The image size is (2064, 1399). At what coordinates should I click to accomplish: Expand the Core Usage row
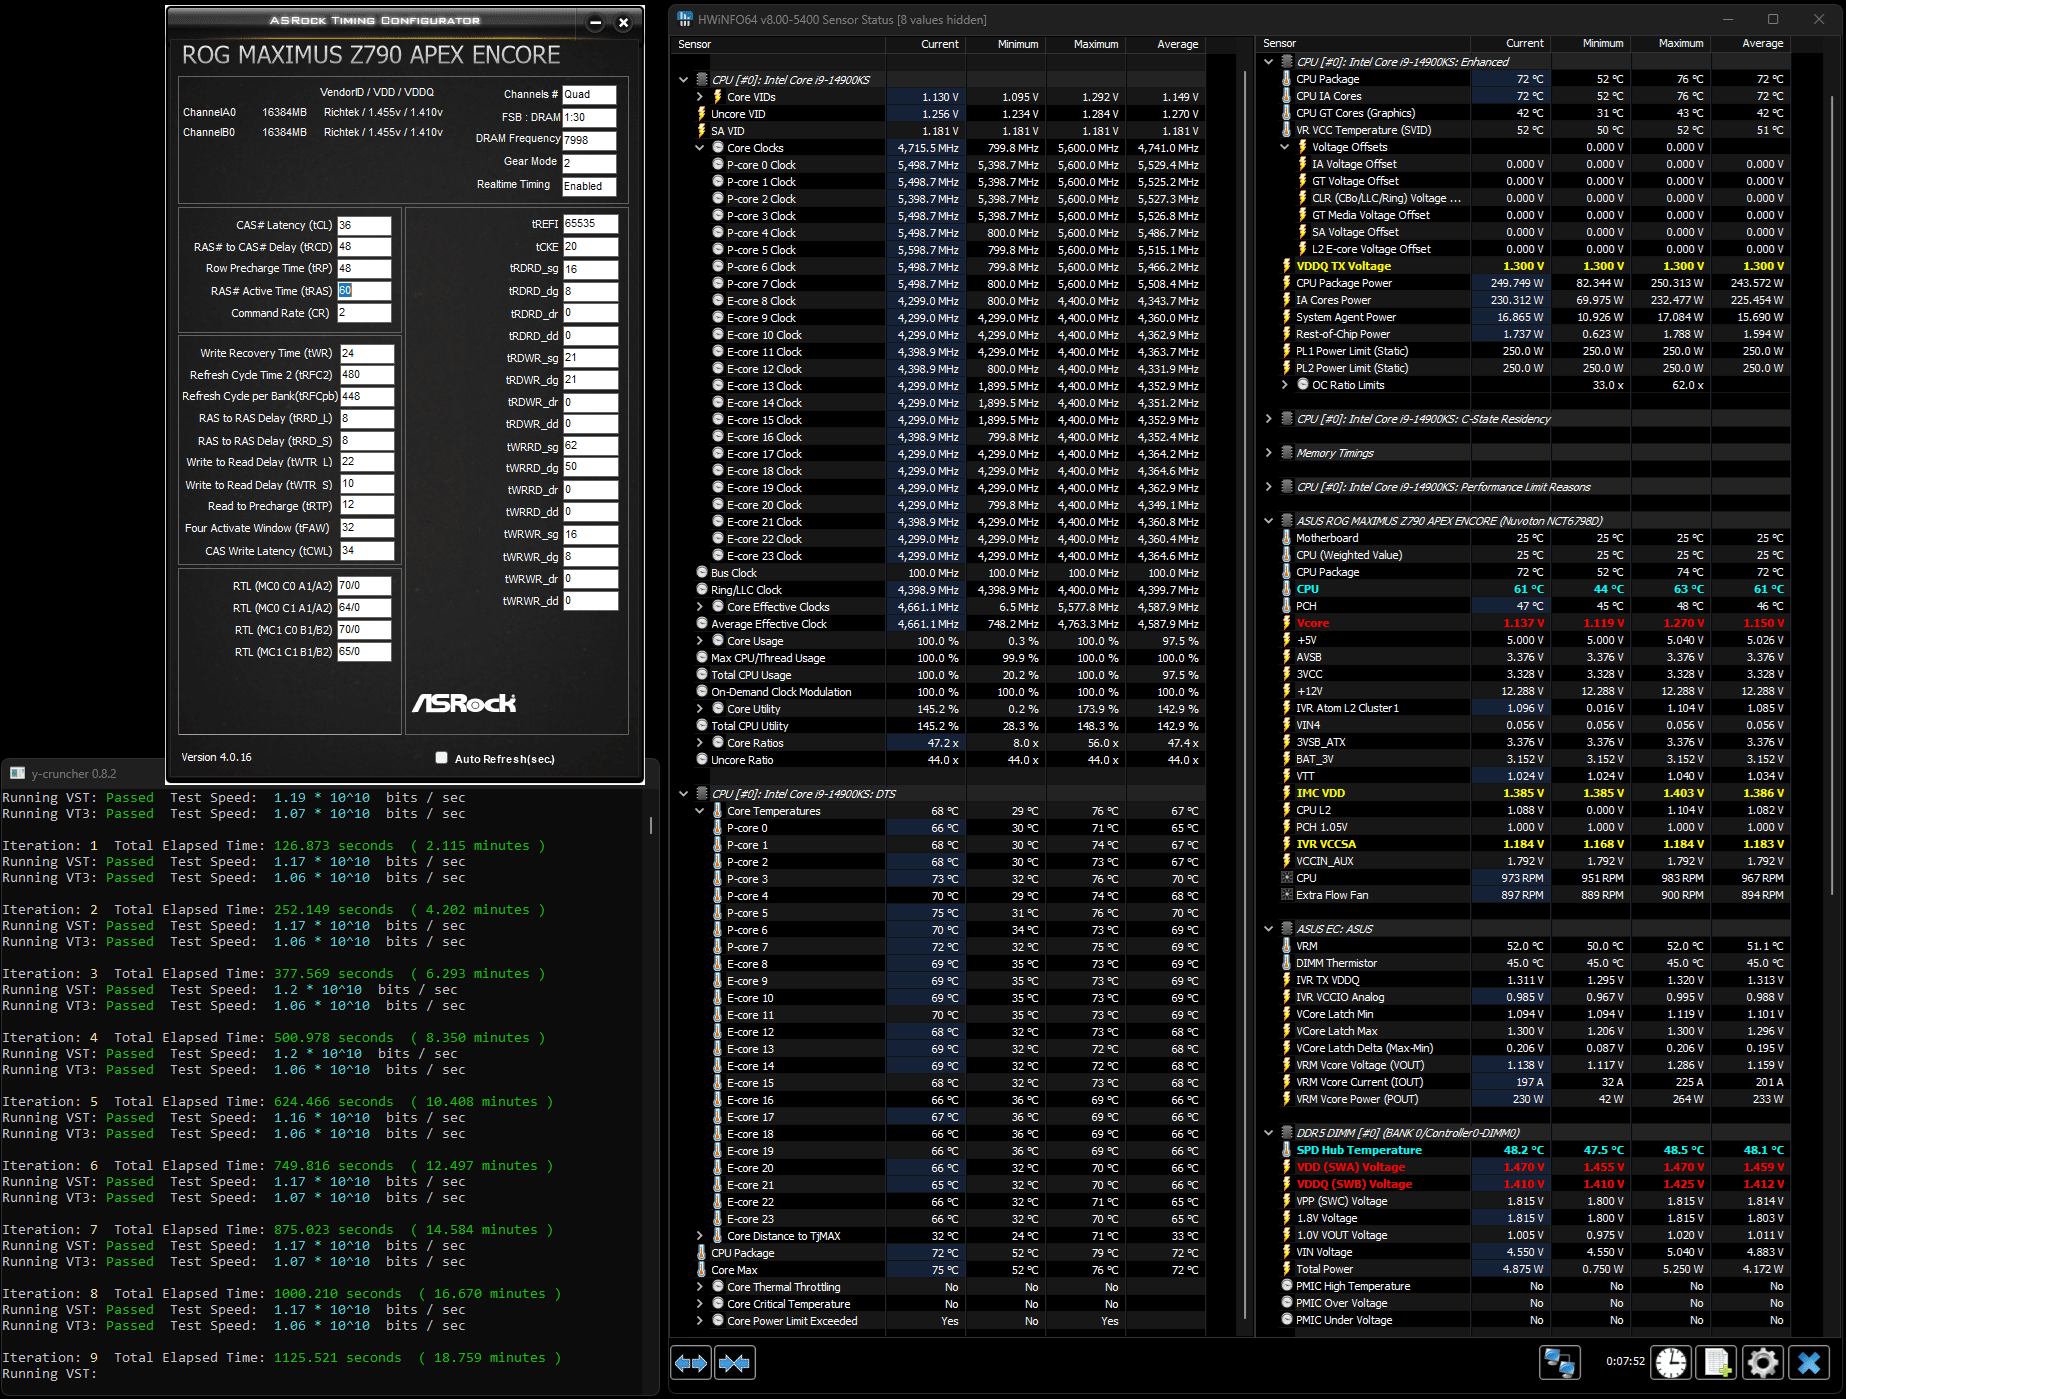[x=700, y=641]
